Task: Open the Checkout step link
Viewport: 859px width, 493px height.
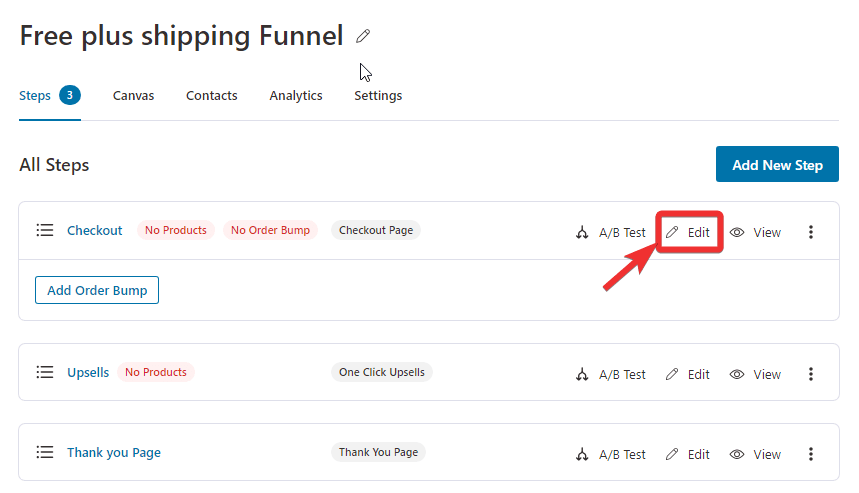Action: pyautogui.click(x=94, y=231)
